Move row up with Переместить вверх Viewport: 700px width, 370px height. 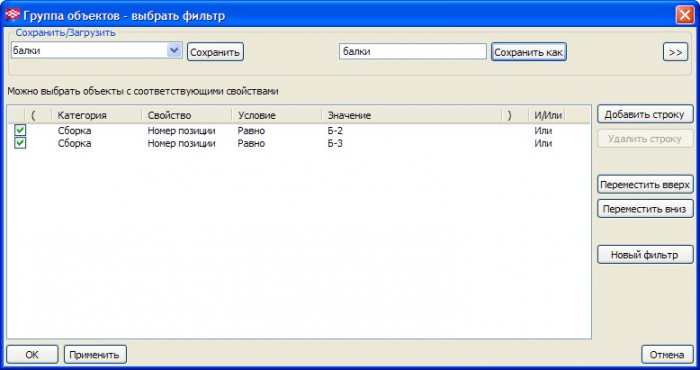pyautogui.click(x=645, y=184)
